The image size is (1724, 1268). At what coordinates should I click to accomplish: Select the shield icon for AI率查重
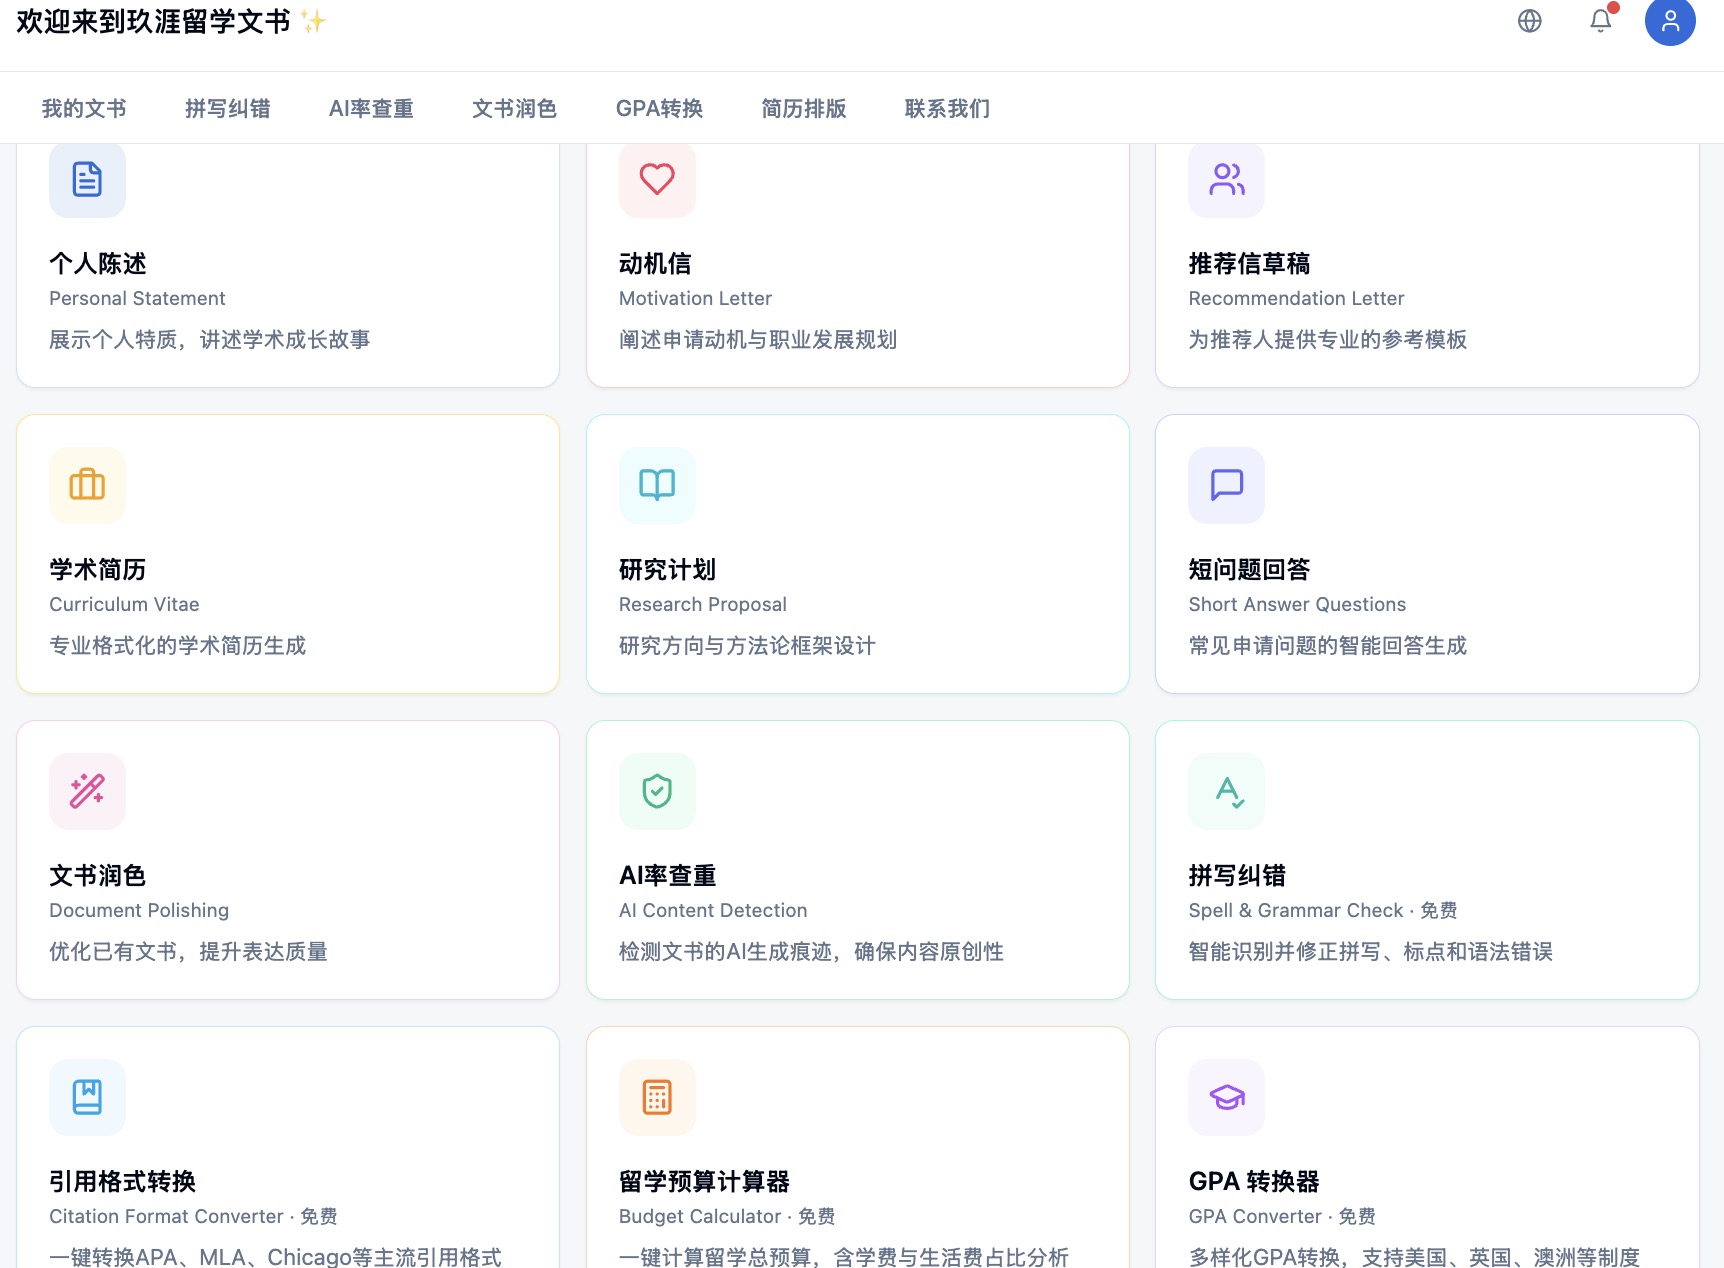coord(657,791)
